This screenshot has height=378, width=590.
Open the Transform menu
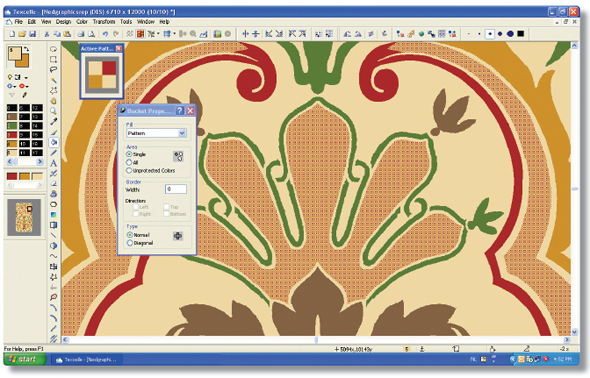click(x=104, y=22)
